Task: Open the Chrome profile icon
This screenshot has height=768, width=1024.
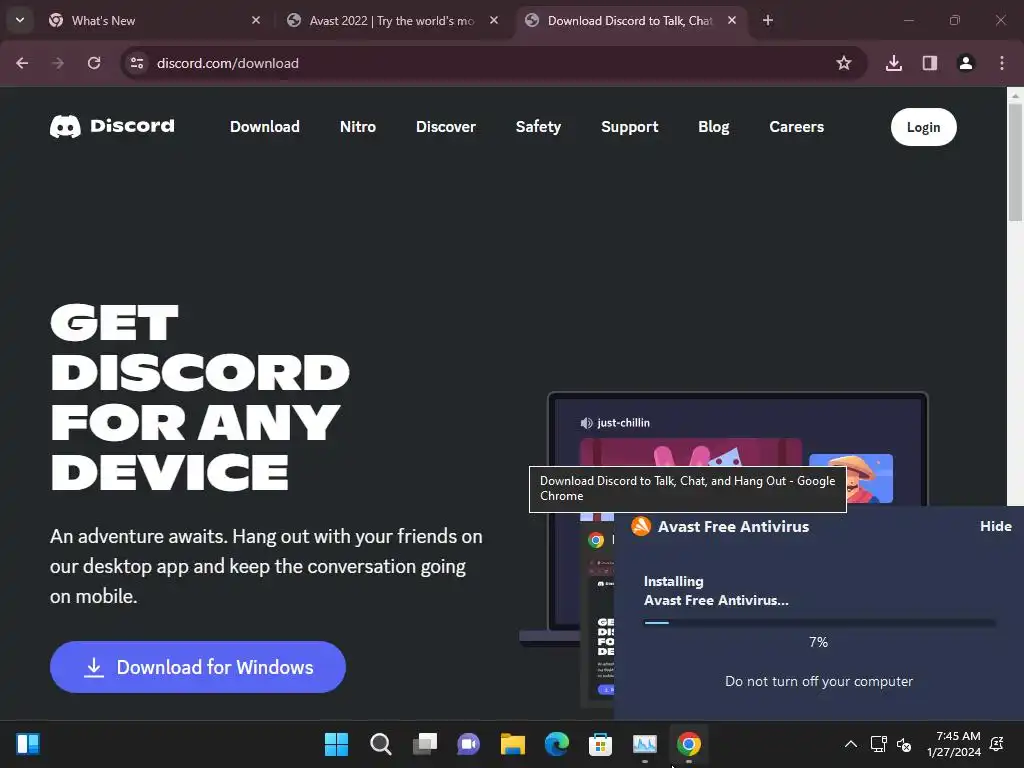Action: click(x=966, y=63)
